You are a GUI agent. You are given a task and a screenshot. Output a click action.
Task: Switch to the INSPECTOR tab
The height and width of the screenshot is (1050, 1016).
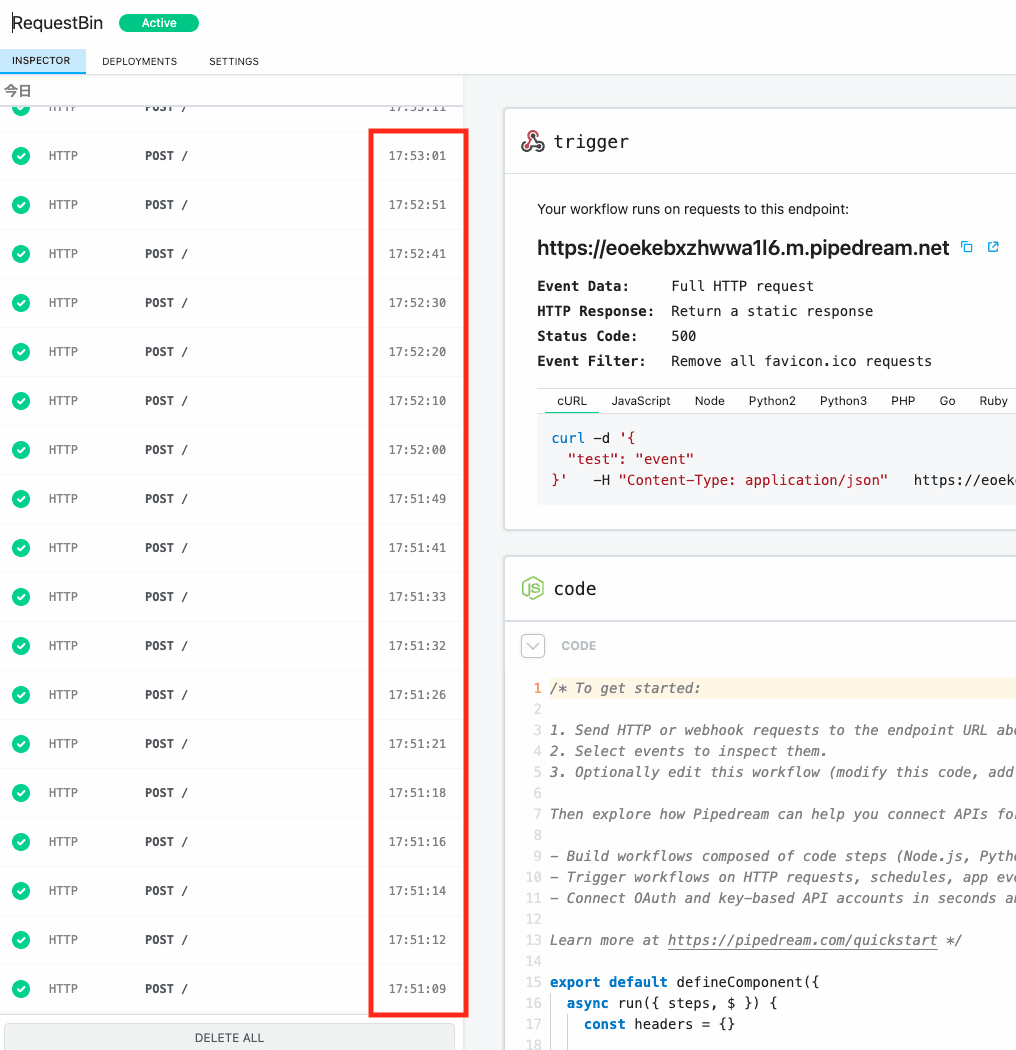click(x=42, y=61)
